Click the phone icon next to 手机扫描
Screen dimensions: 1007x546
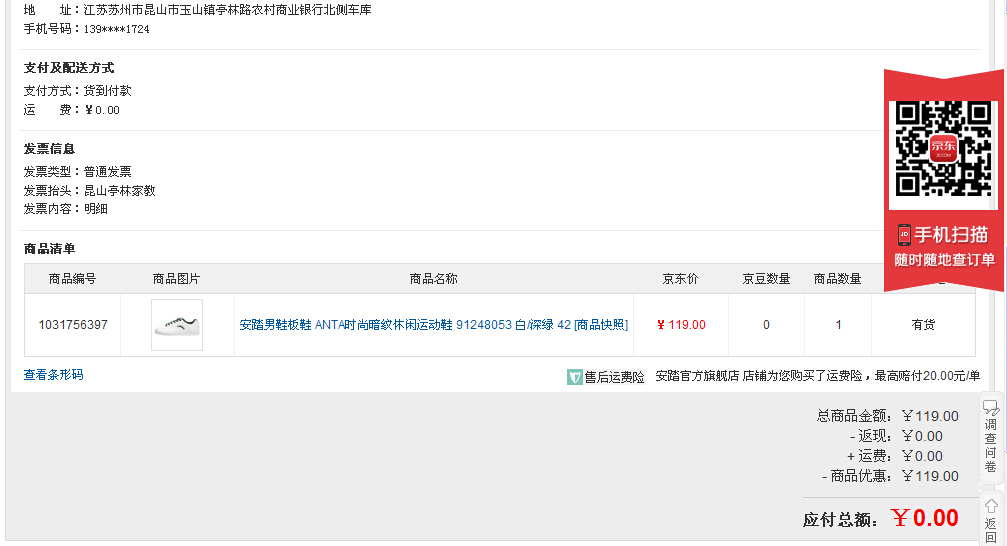pos(904,235)
